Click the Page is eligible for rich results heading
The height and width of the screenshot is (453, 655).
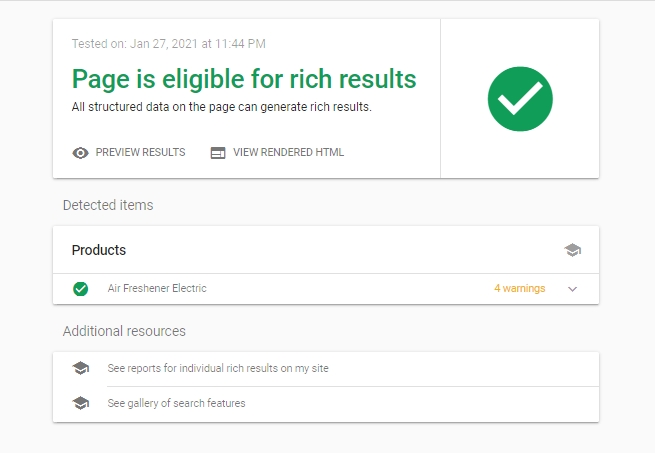pos(244,79)
